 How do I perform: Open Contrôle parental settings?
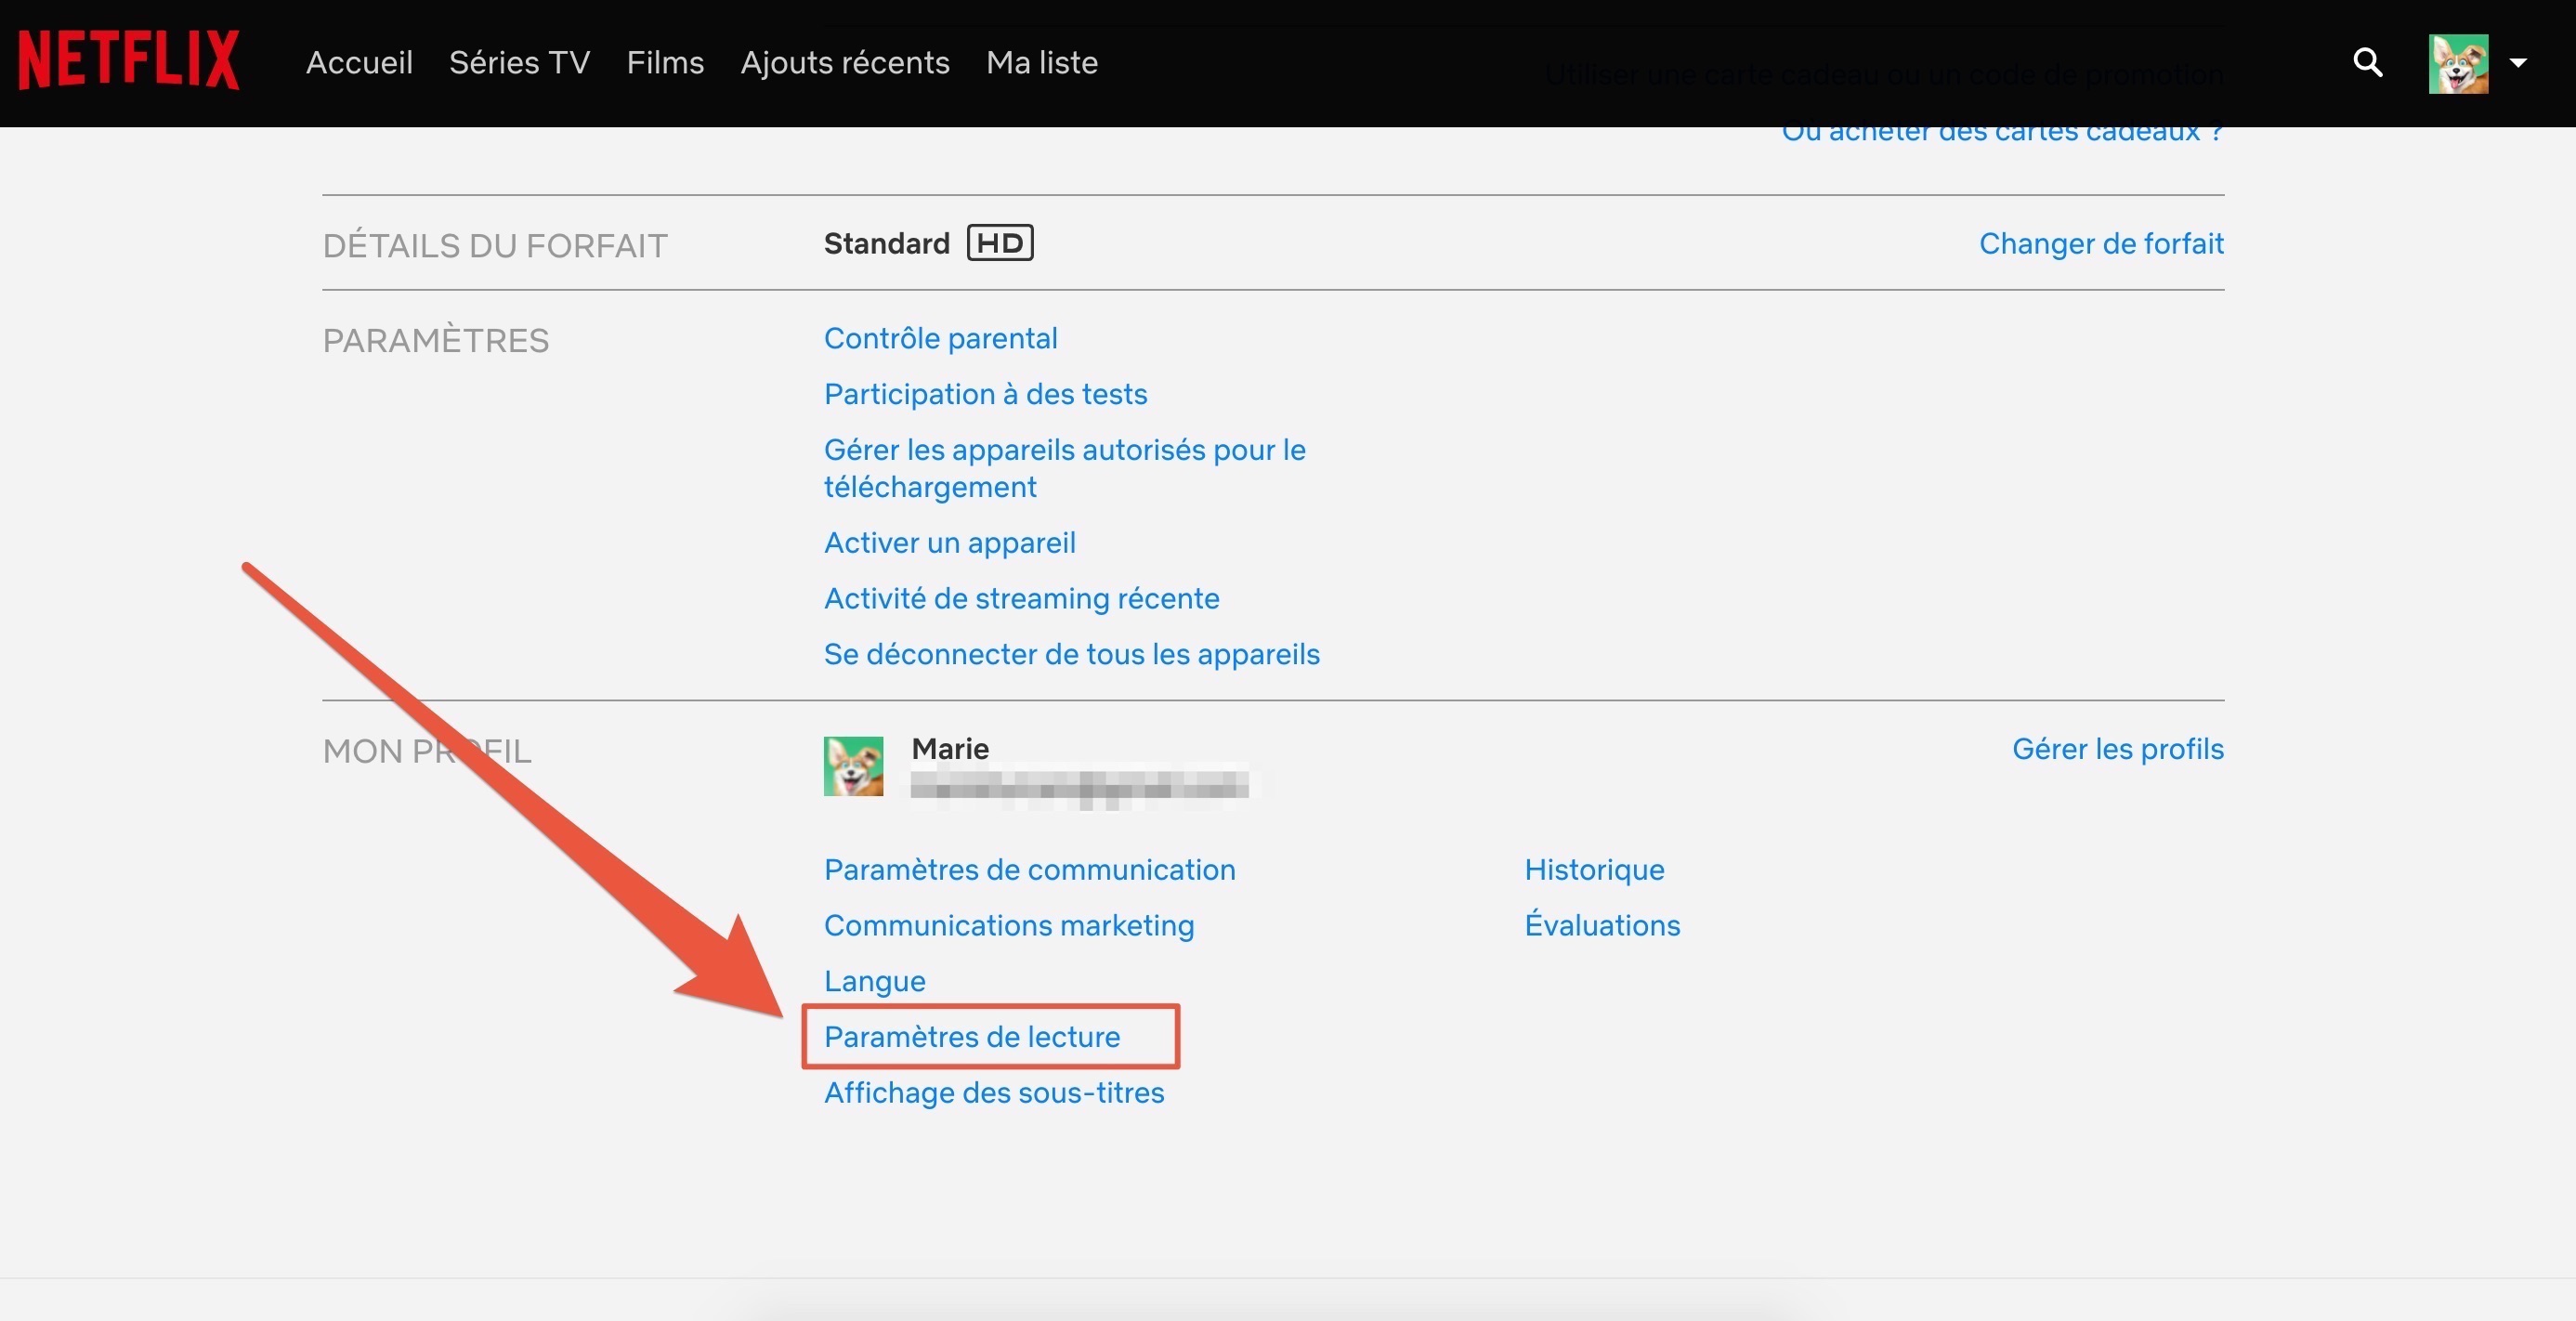coord(940,338)
